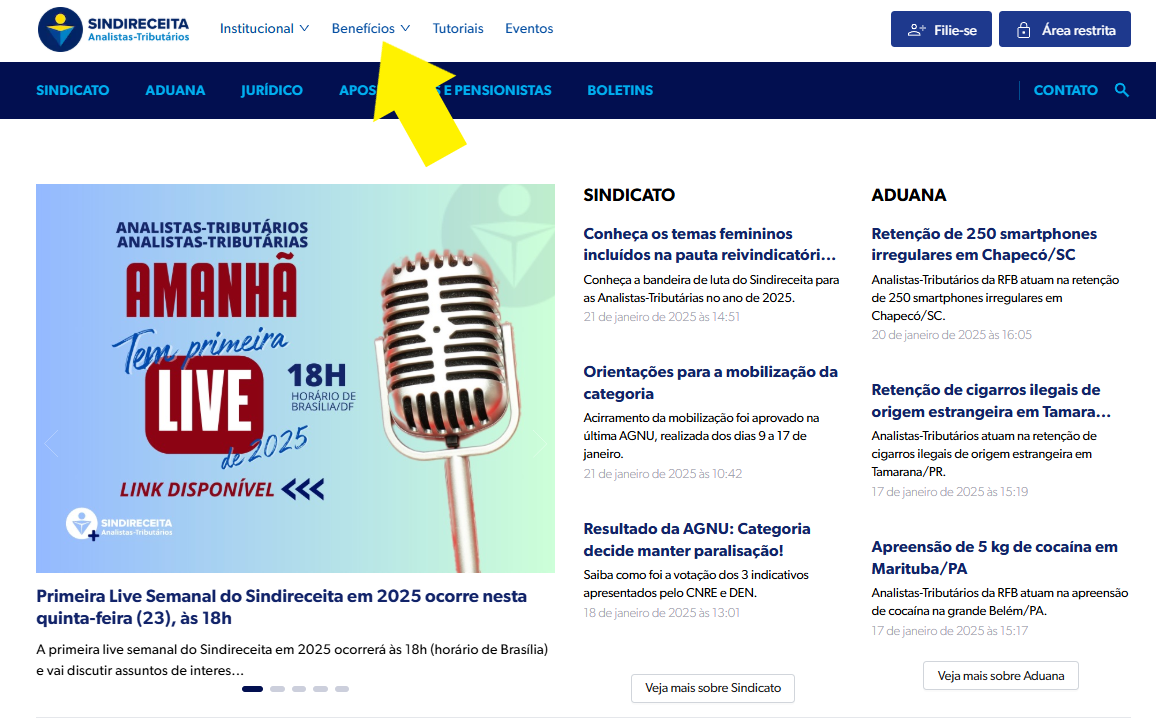Open article about 250 smartphones retention
Image resolution: width=1156 pixels, height=722 pixels.
pyautogui.click(x=984, y=244)
